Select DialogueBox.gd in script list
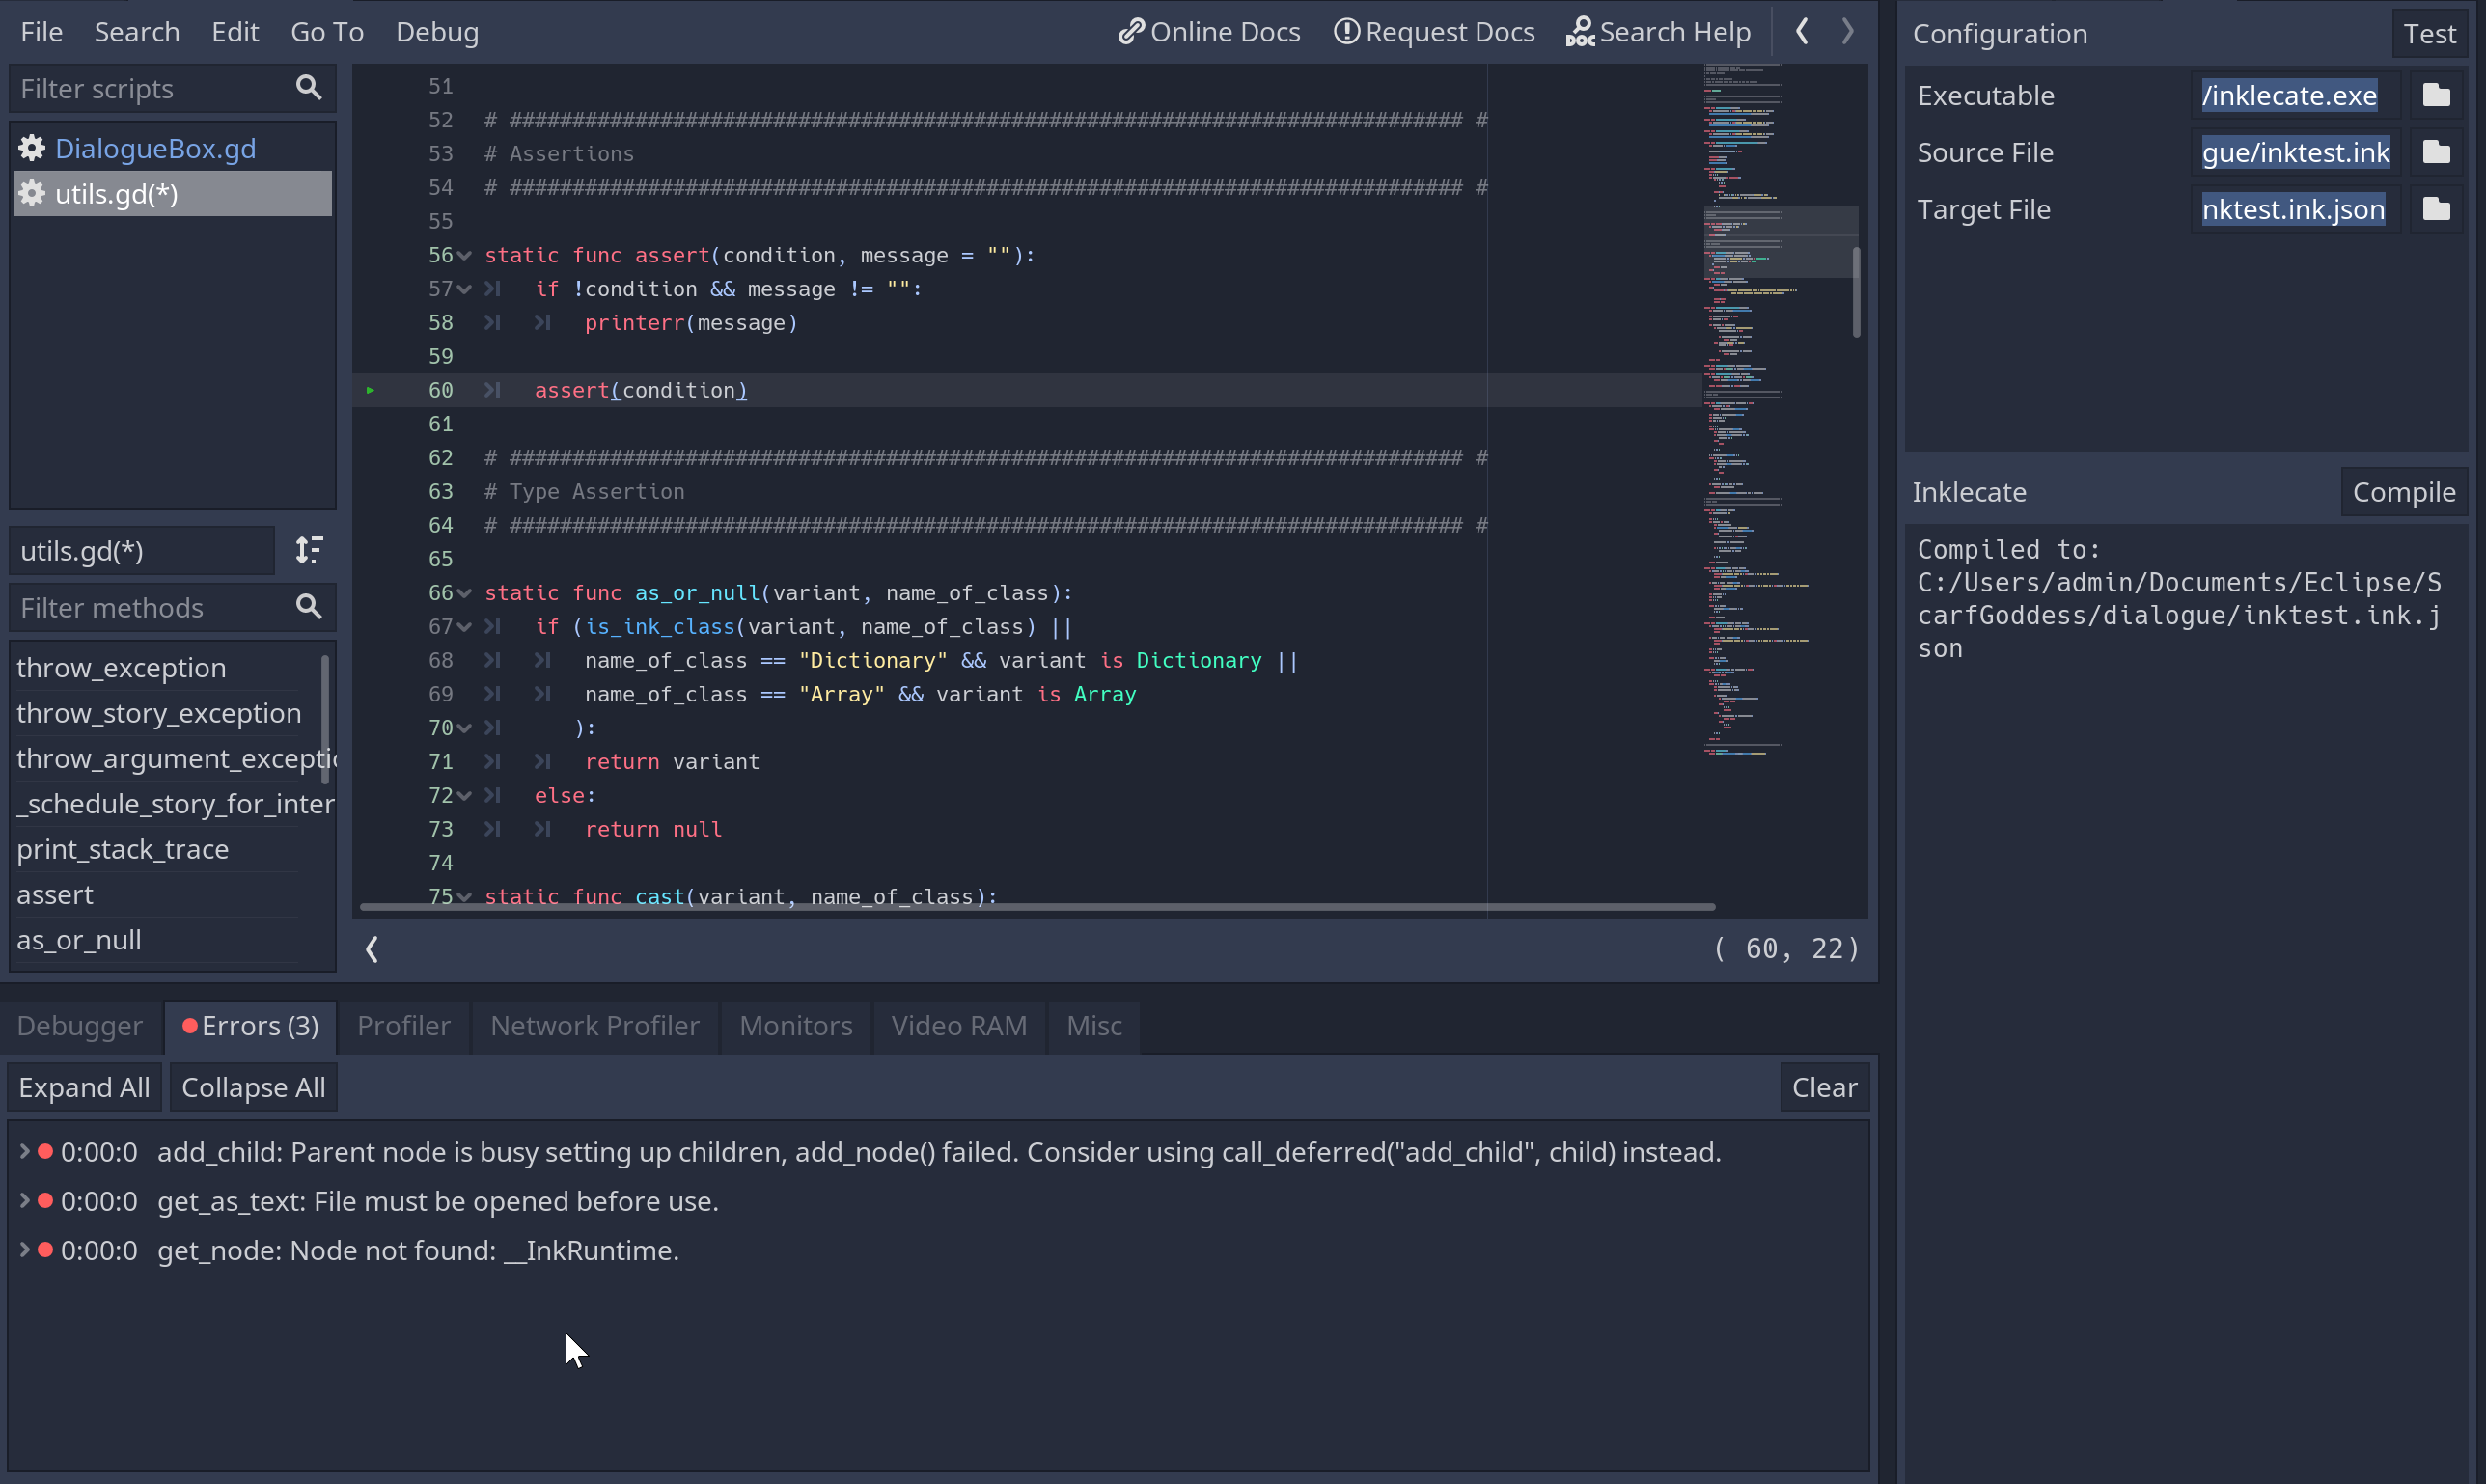 click(155, 149)
